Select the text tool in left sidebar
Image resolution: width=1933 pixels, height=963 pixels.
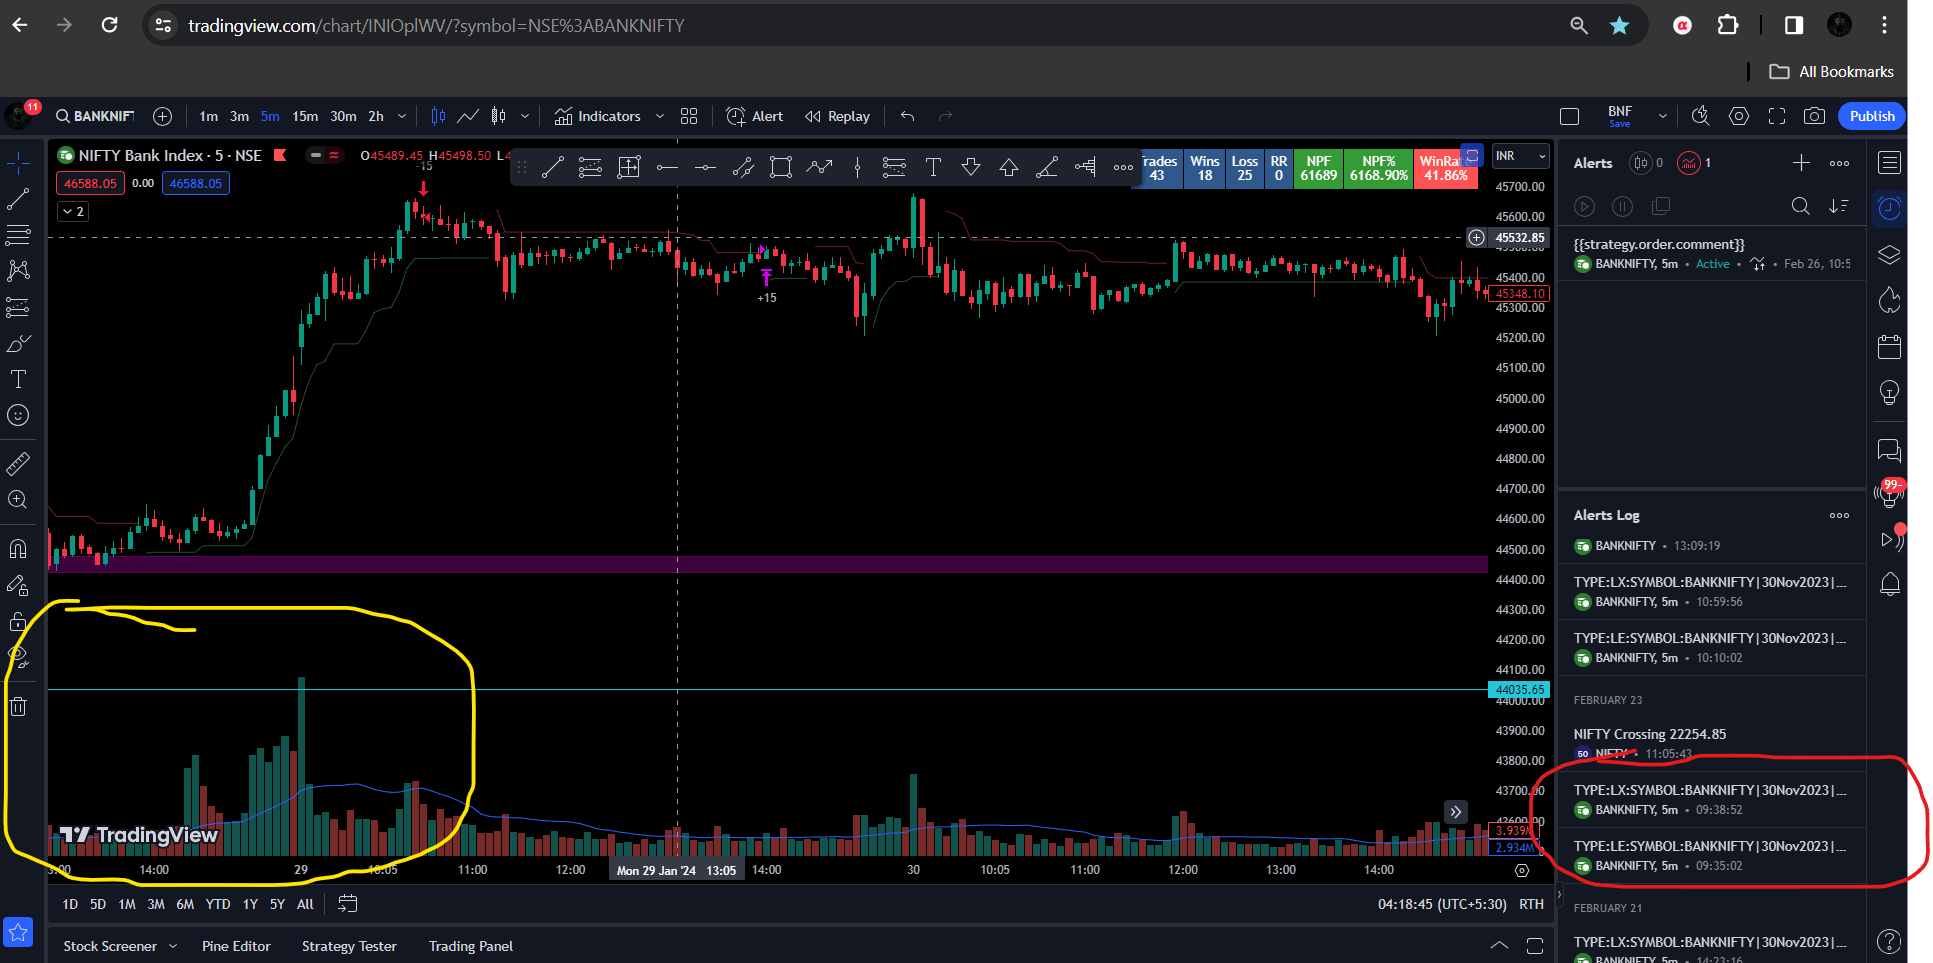pos(18,379)
